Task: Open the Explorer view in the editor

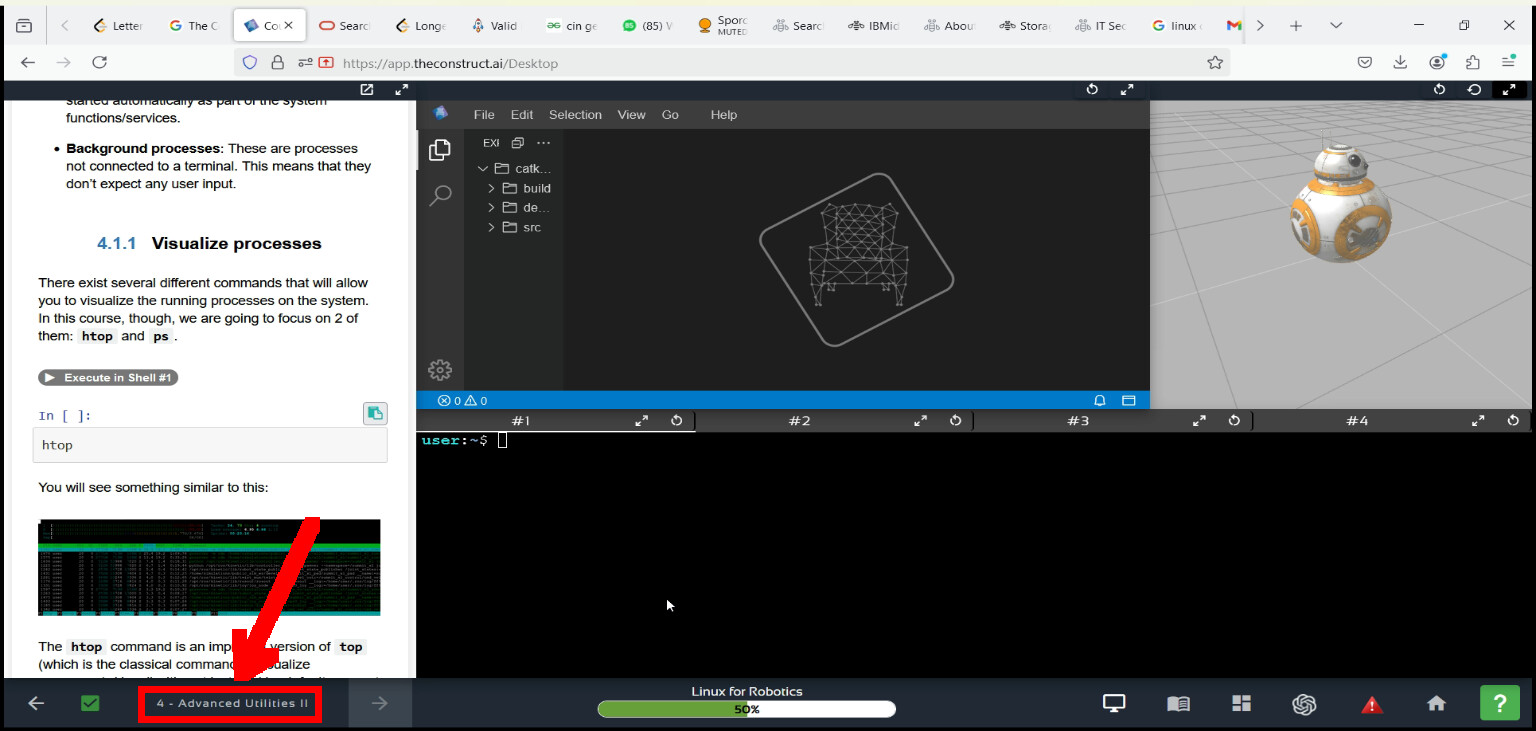Action: point(440,150)
